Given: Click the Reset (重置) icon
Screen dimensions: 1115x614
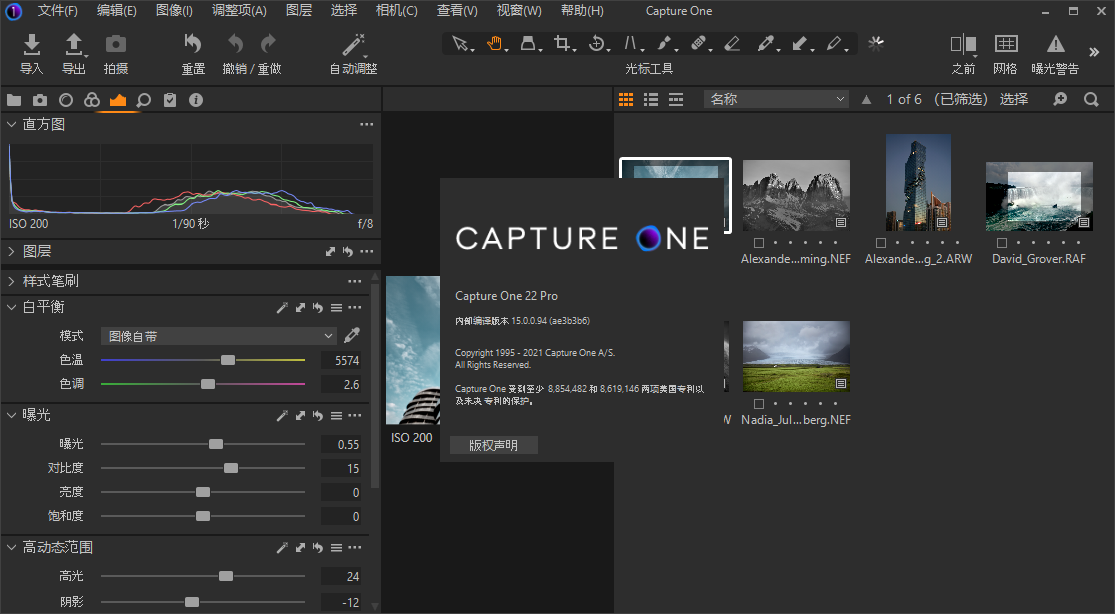Looking at the screenshot, I should coord(193,44).
